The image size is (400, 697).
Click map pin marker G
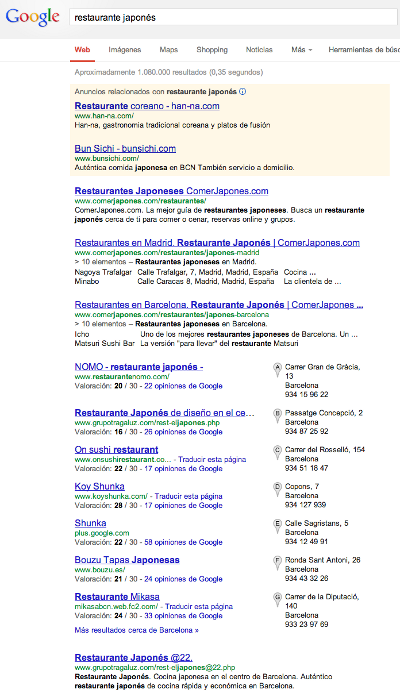pyautogui.click(x=278, y=599)
